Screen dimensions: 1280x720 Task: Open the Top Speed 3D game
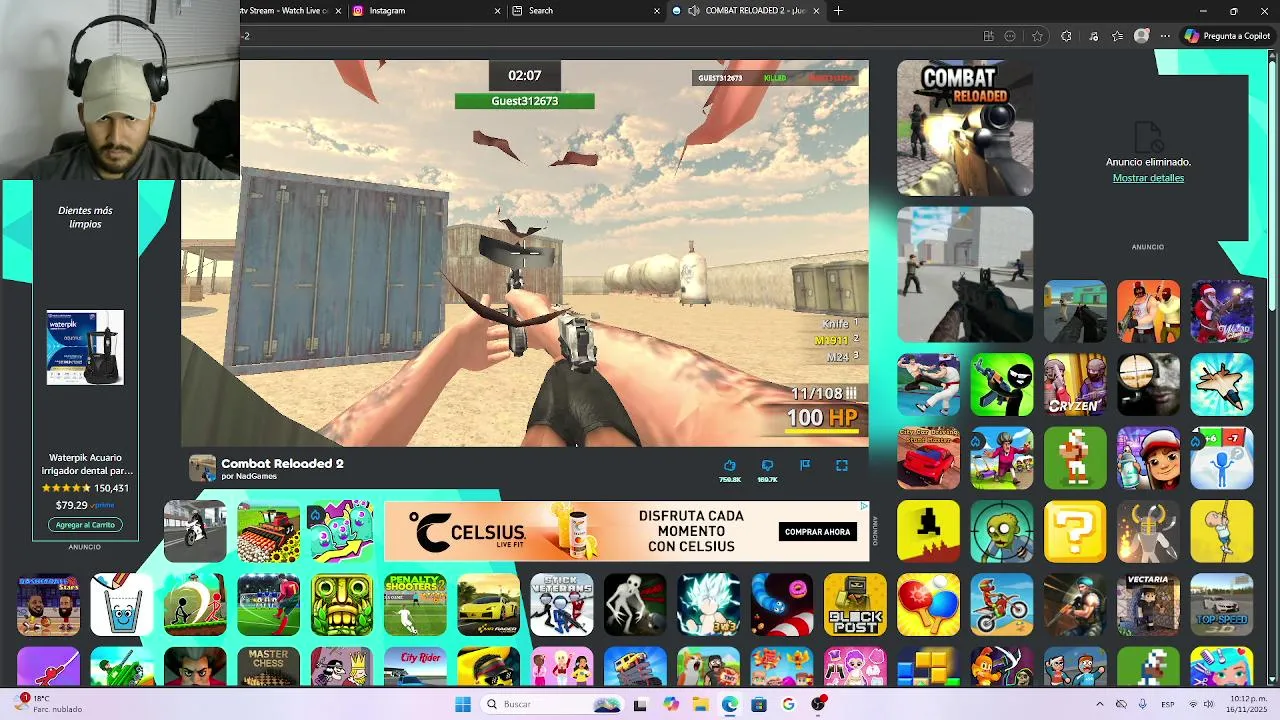[1222, 604]
